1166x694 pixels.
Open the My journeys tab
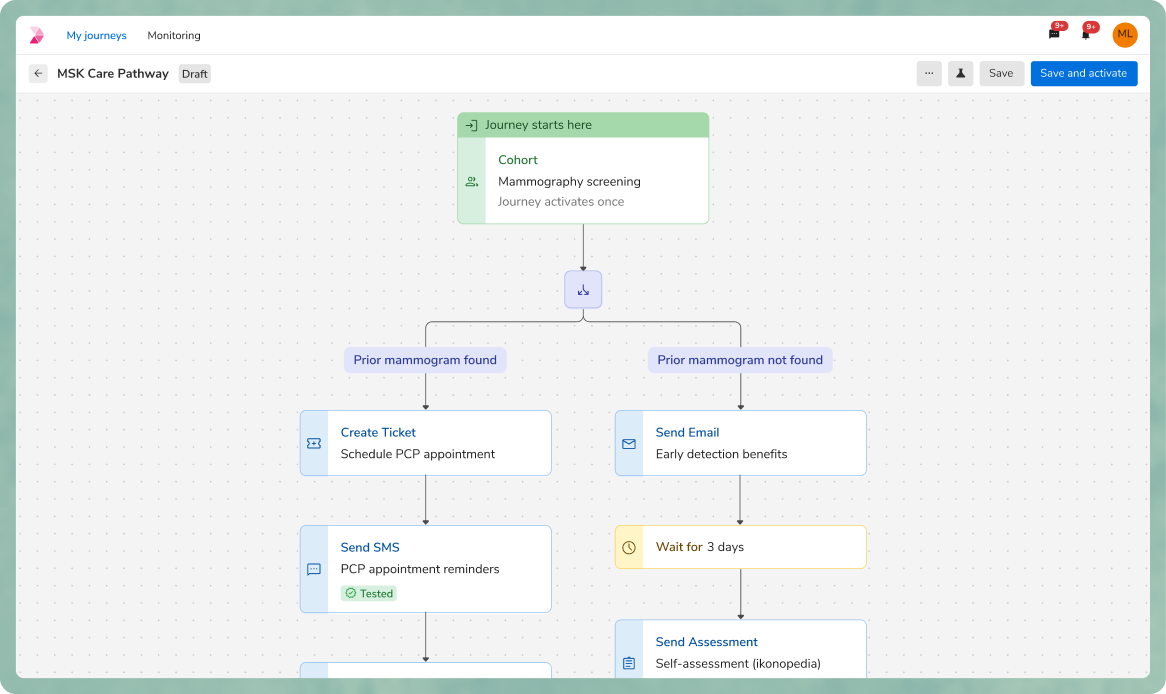tap(97, 35)
